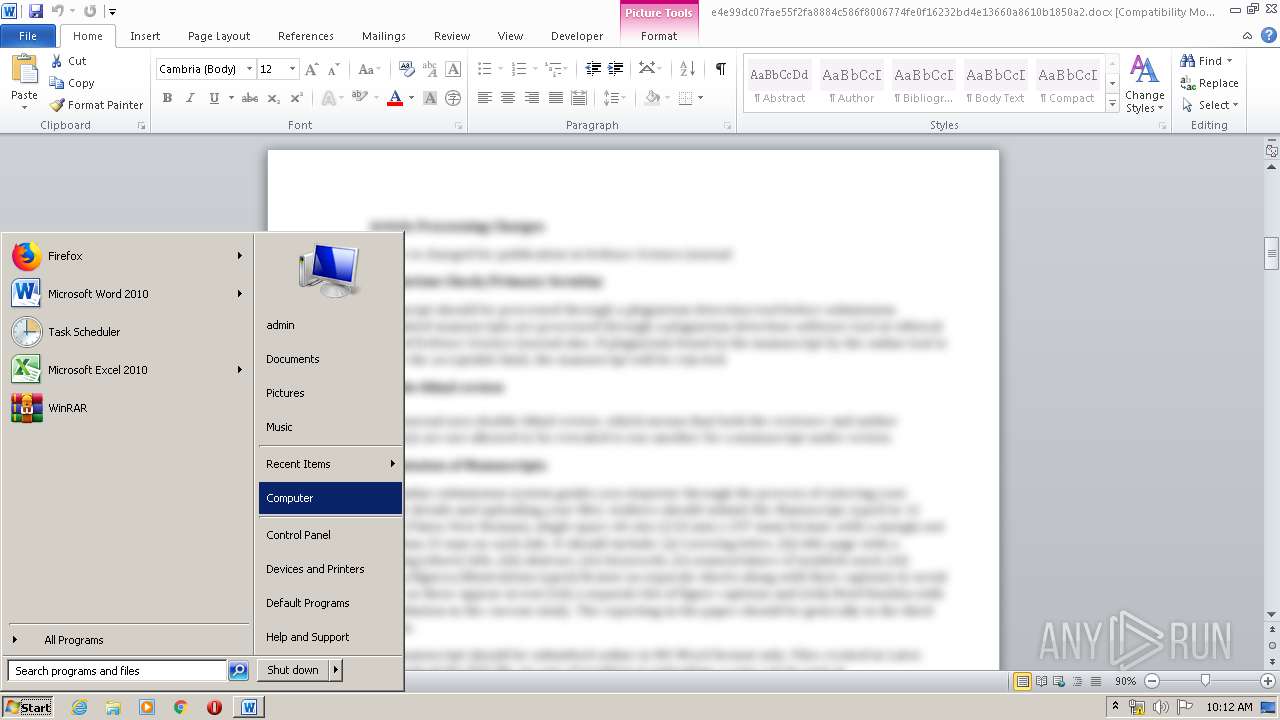Toggle Underline formatting
The width and height of the screenshot is (1280, 720).
pyautogui.click(x=214, y=98)
